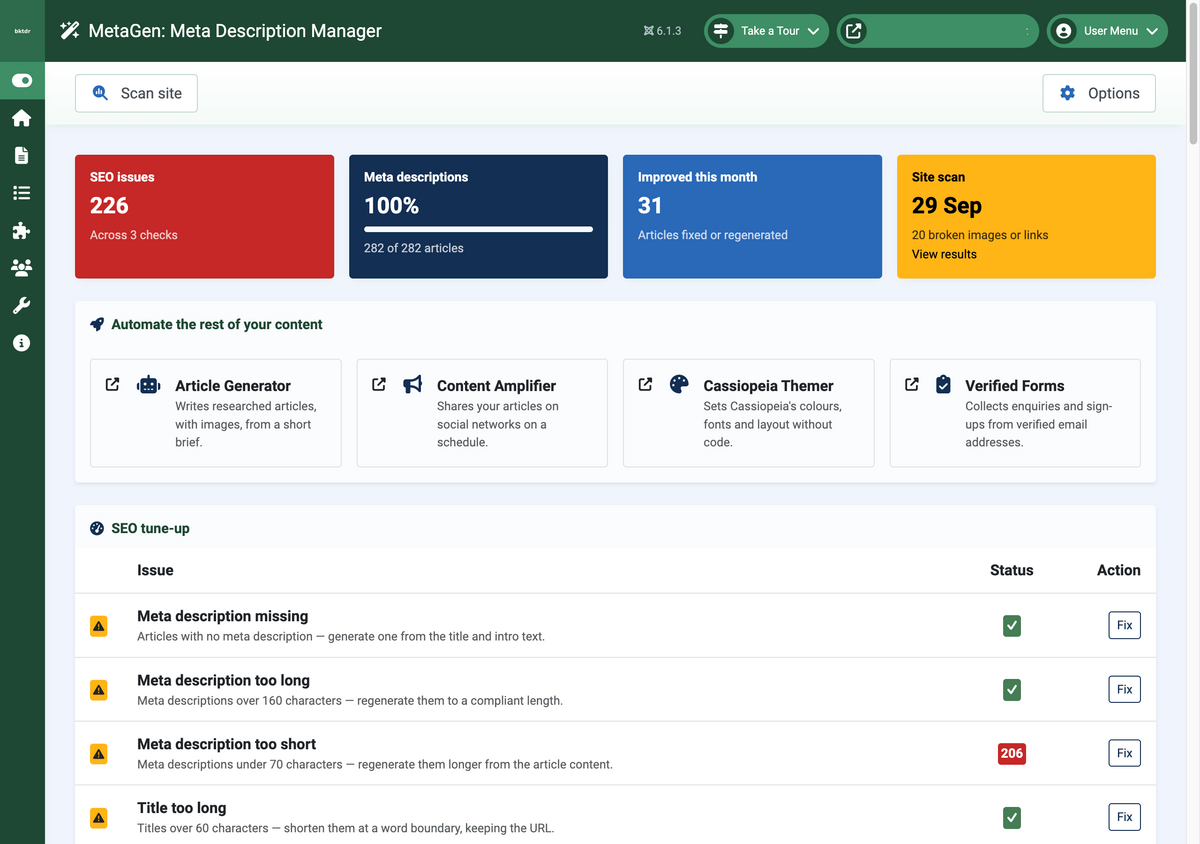Screen dimensions: 1200x844
Task: Click status check for Meta description missing
Action: (x=1012, y=626)
